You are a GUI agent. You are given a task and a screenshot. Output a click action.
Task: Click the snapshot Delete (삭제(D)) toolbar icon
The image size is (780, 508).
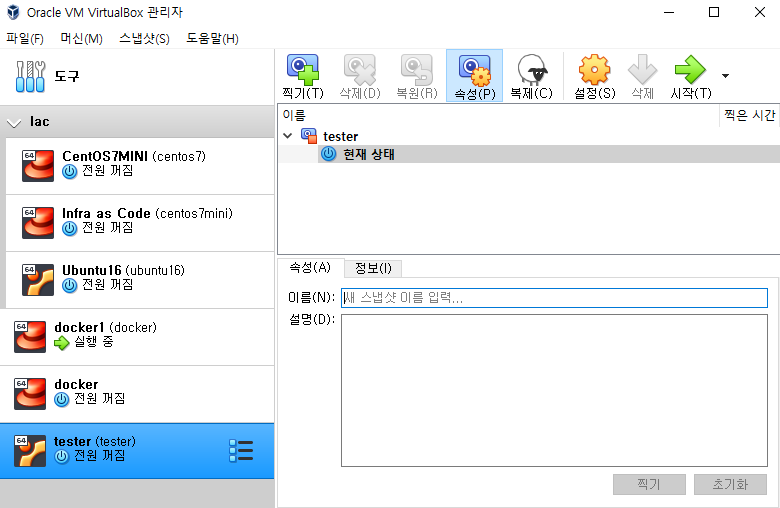(x=360, y=70)
